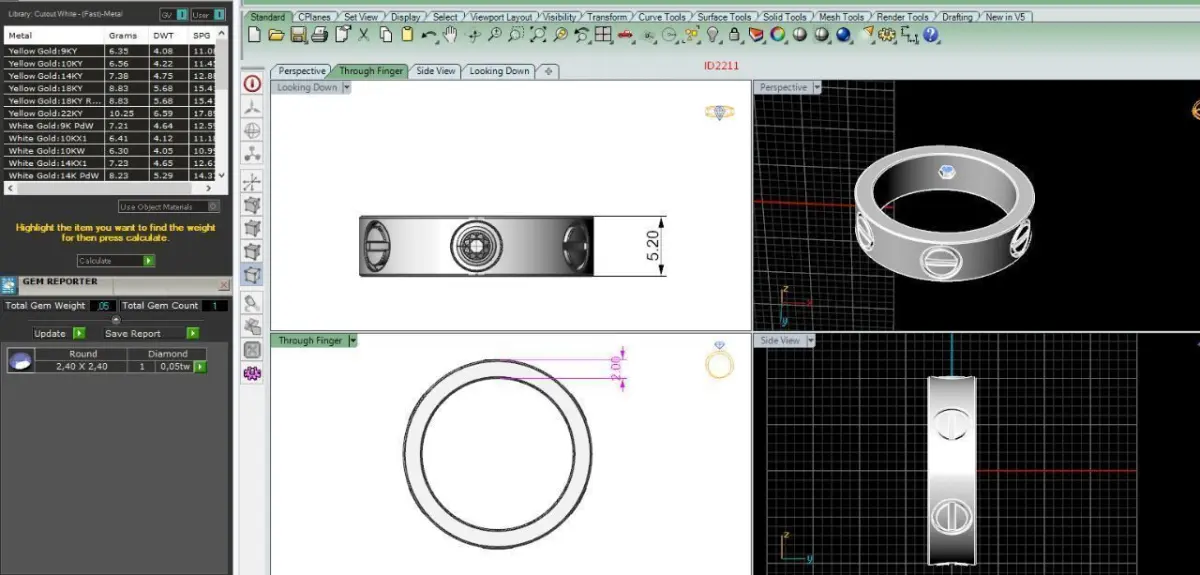The width and height of the screenshot is (1200, 575).
Task: Click the 2,40 X 2,40 gem size cell
Action: click(x=83, y=367)
